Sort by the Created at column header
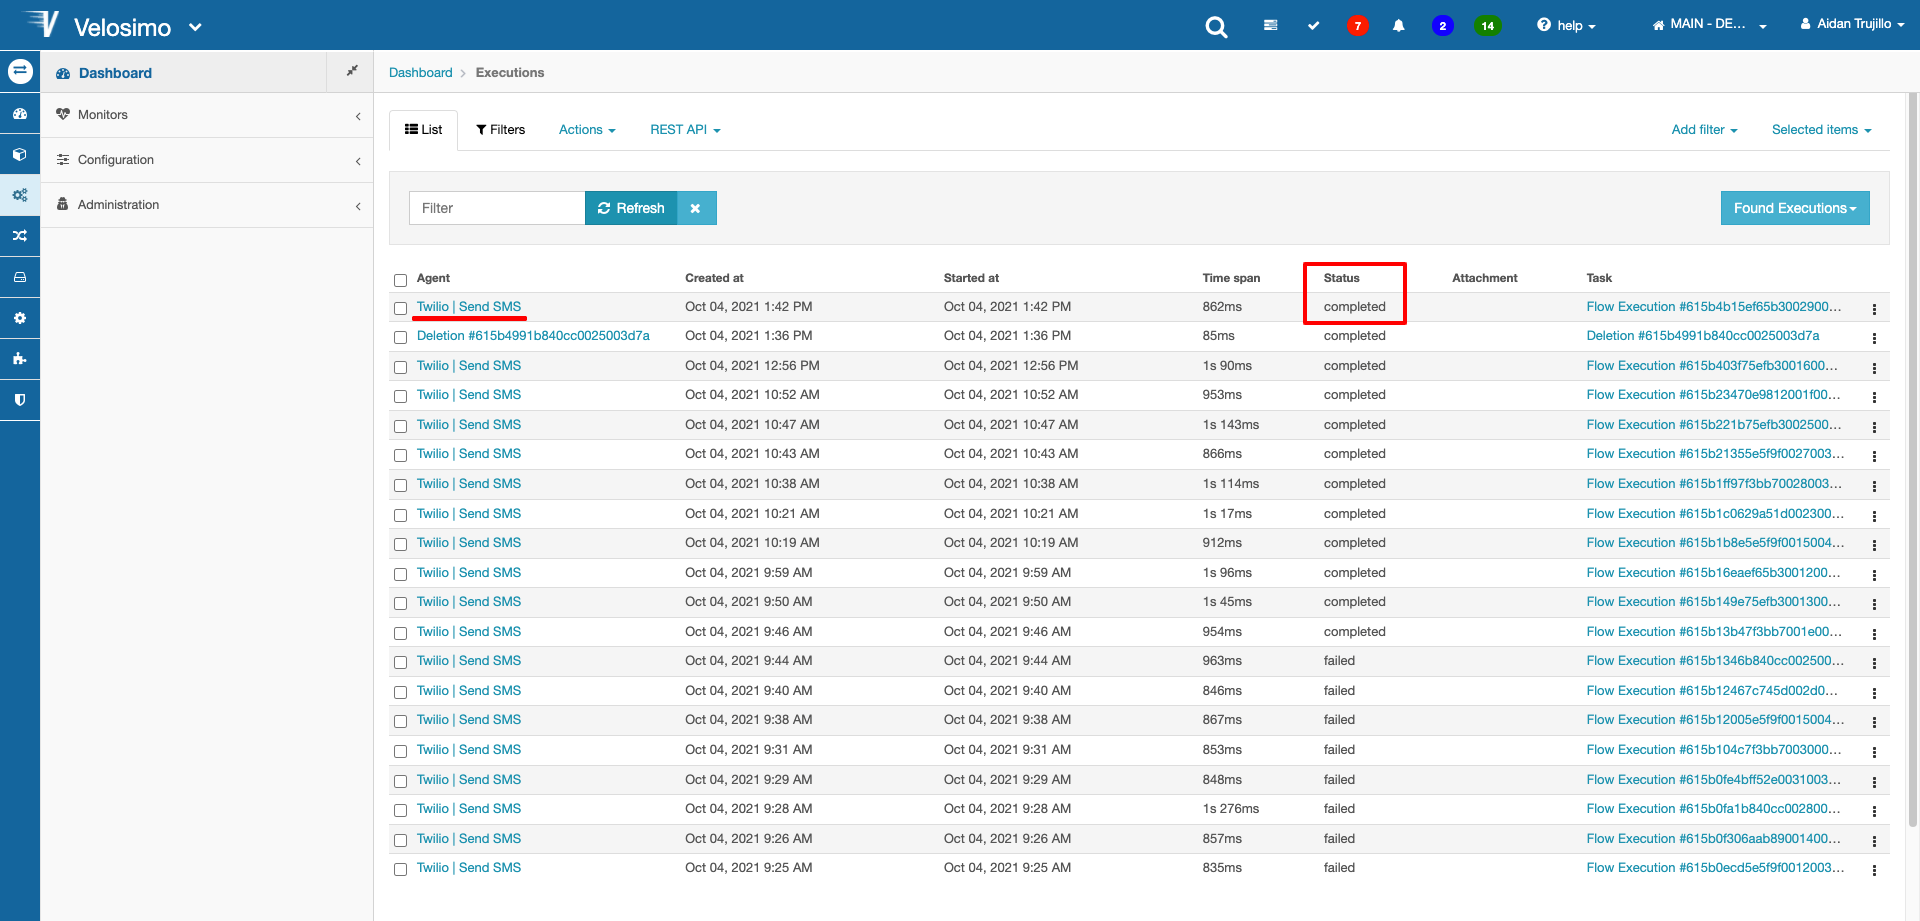1920x921 pixels. tap(714, 278)
